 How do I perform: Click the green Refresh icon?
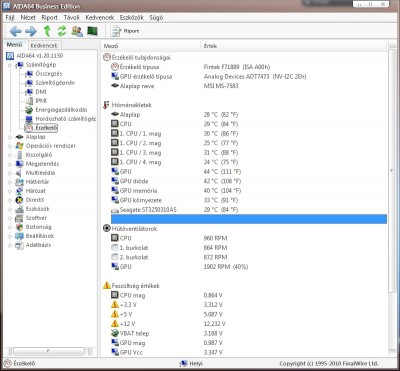coord(62,31)
